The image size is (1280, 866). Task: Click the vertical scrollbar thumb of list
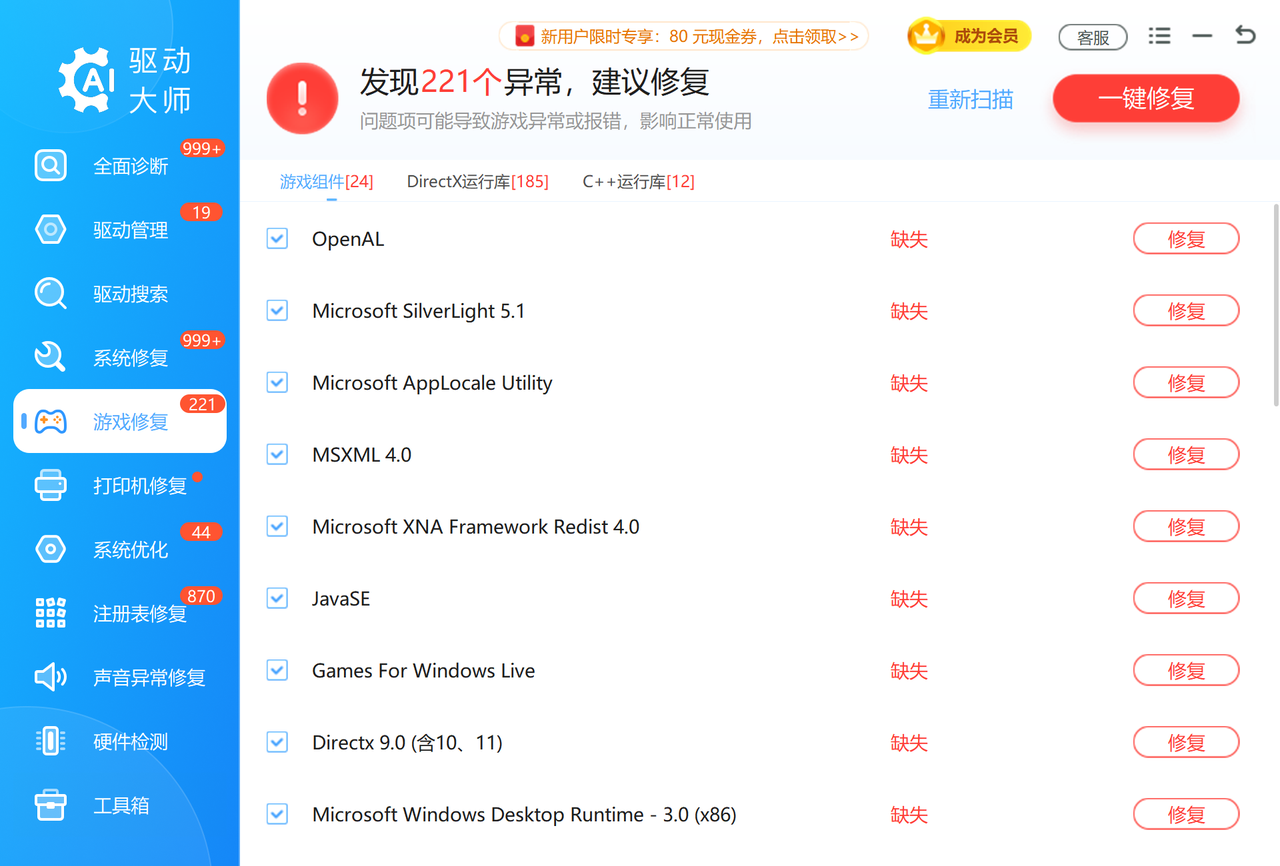click(1276, 304)
